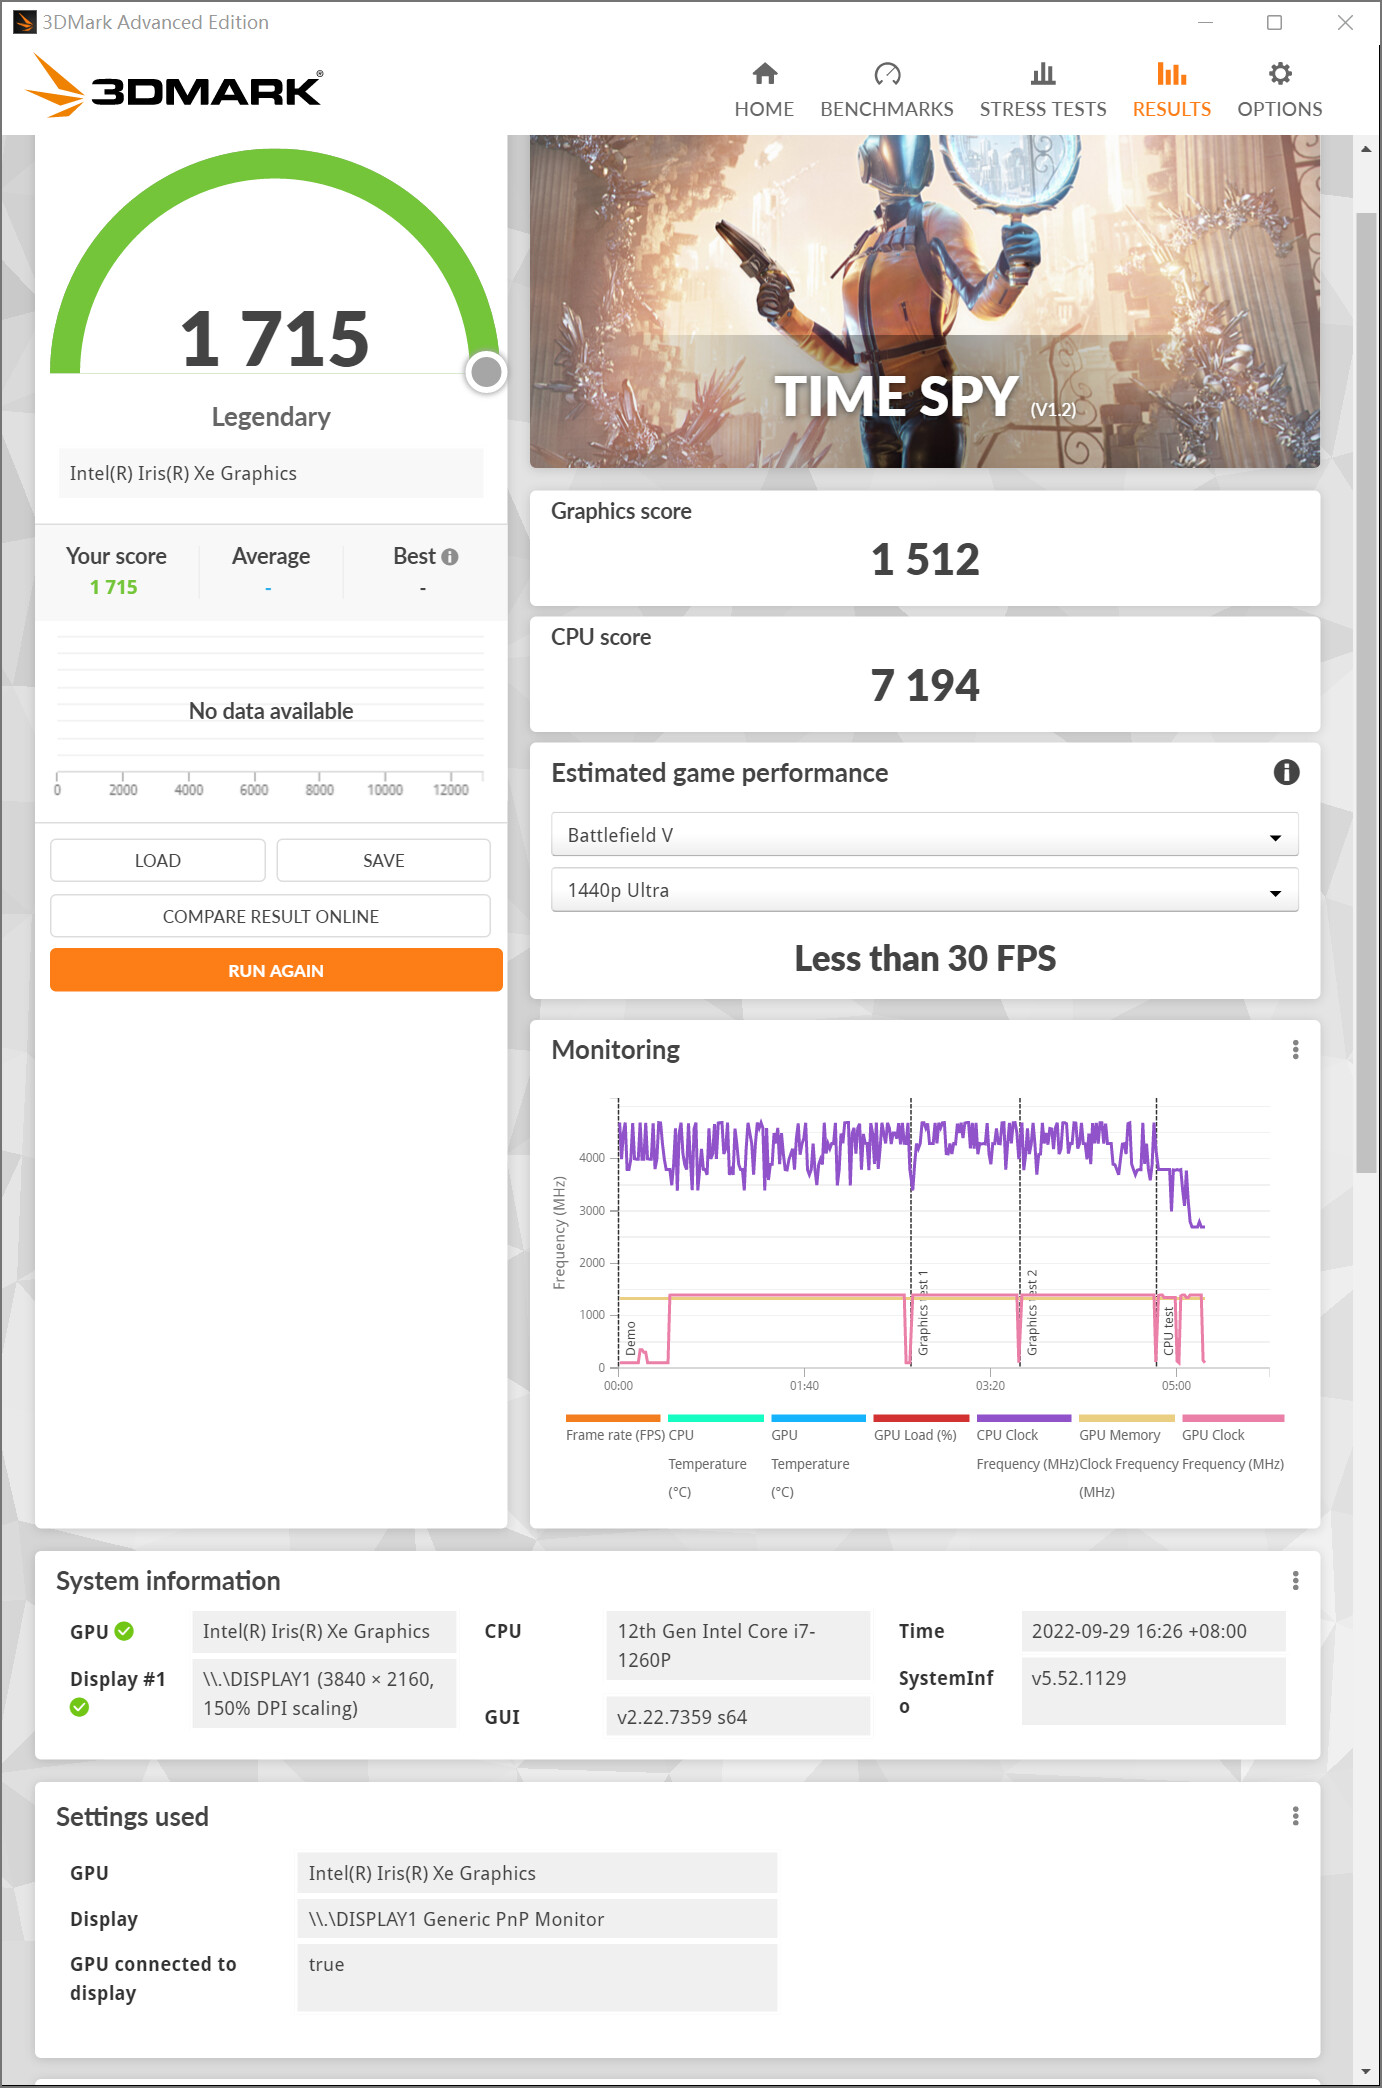Image resolution: width=1382 pixels, height=2088 pixels.
Task: Show Estimated game performance info icon
Action: coord(1286,772)
